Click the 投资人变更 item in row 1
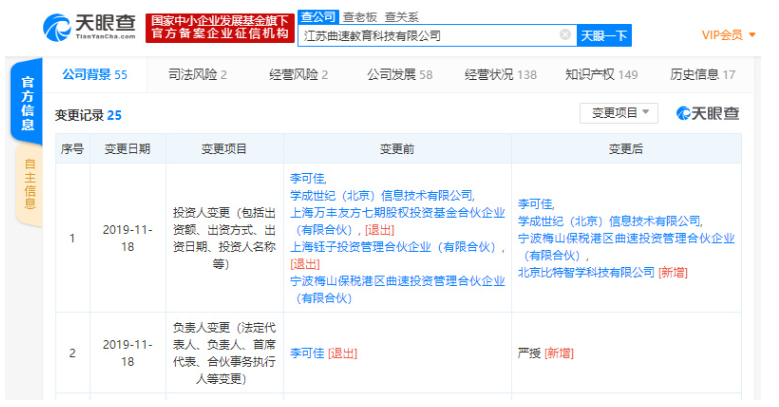The image size is (779, 407). [x=224, y=238]
